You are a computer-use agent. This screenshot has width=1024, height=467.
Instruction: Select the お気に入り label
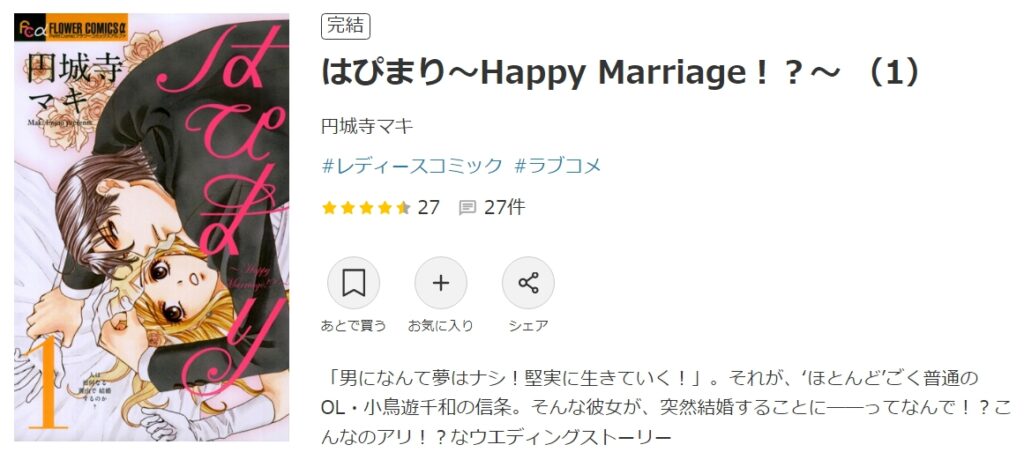[441, 325]
